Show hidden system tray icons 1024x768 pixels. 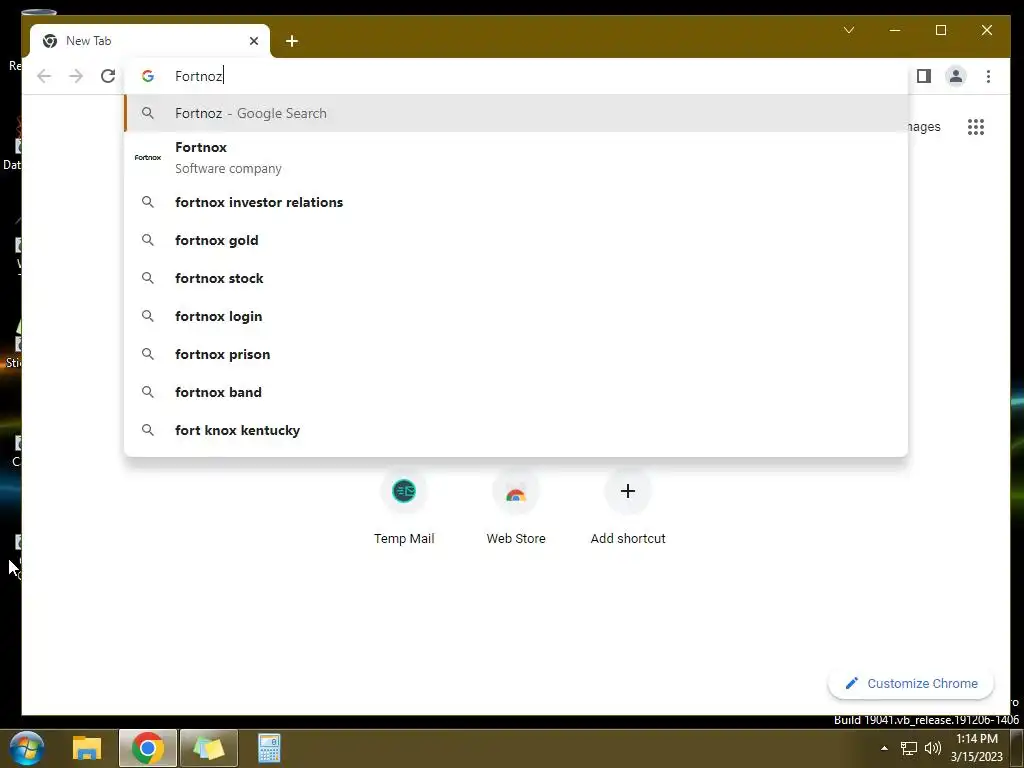click(884, 748)
